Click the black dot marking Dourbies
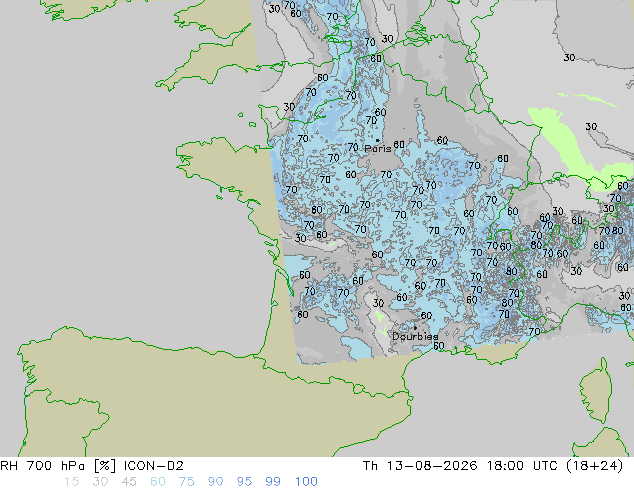 coord(415,328)
